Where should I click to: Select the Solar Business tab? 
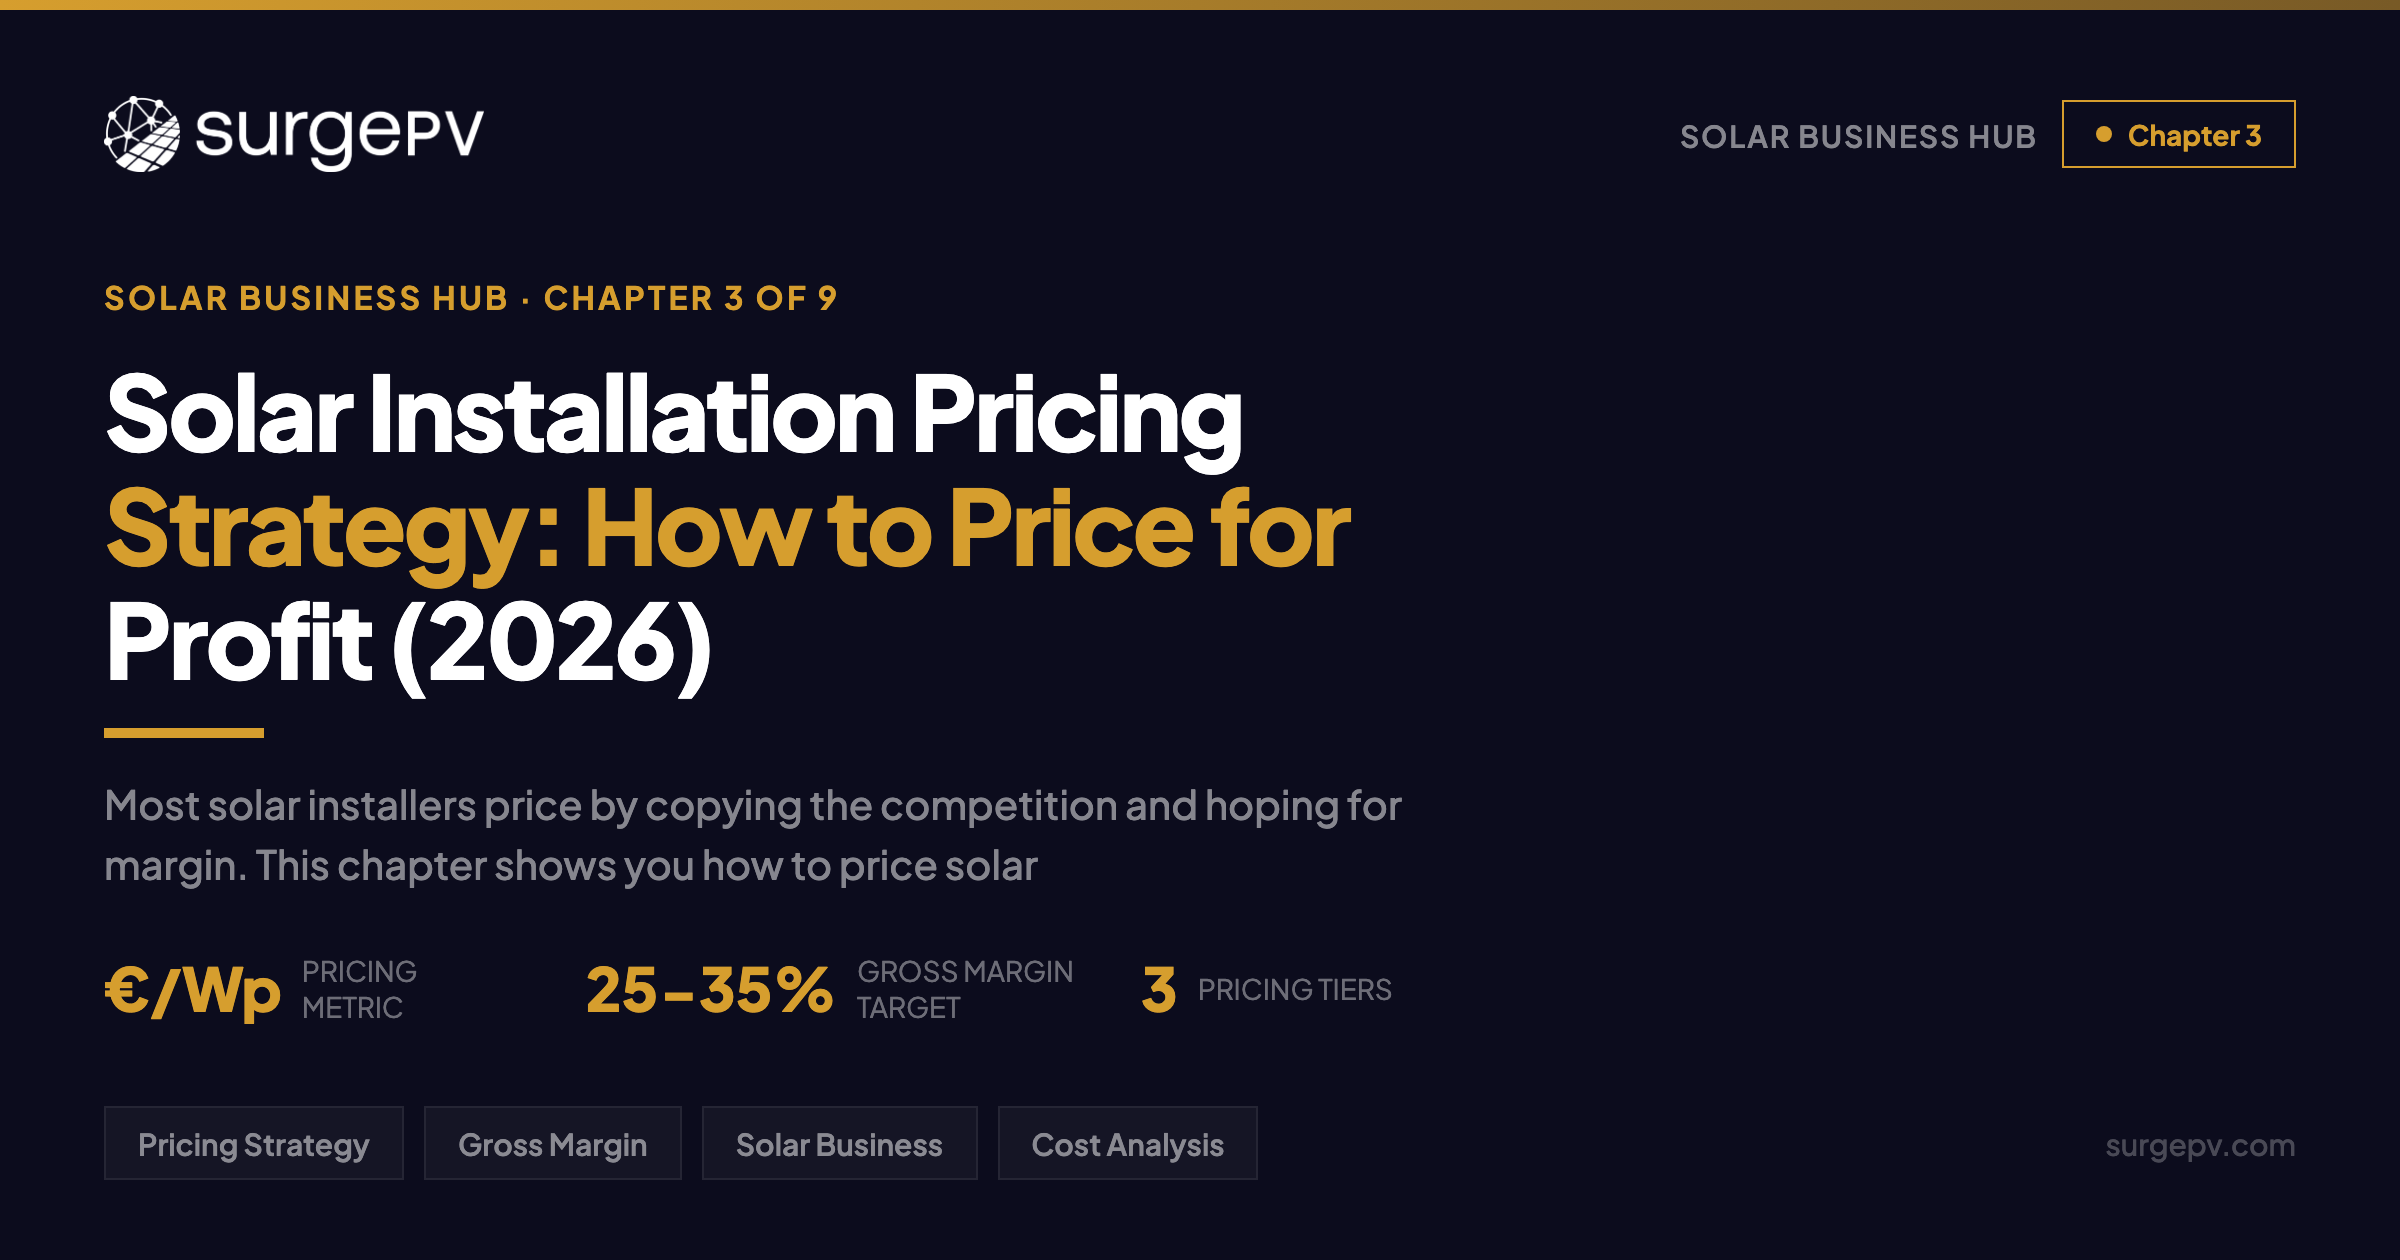tap(839, 1143)
